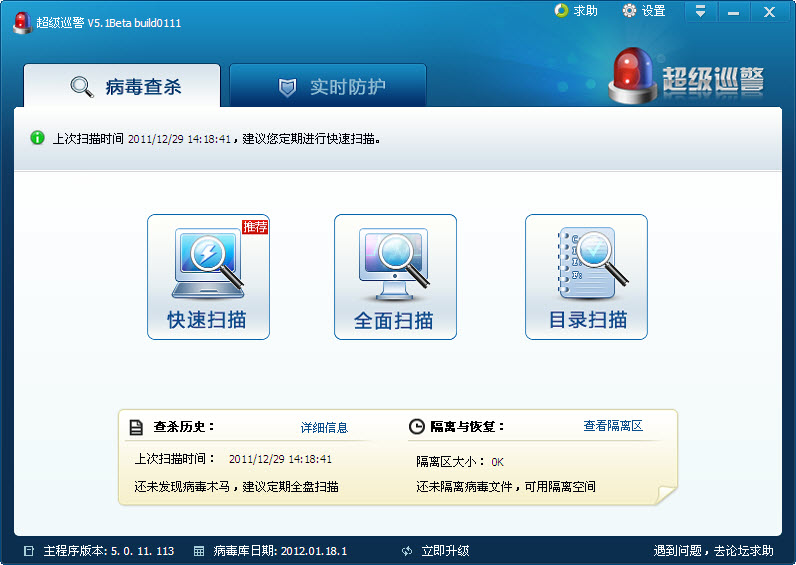Screen dimensions: 796x565
Task: Click the 求助 help icon
Action: [561, 11]
